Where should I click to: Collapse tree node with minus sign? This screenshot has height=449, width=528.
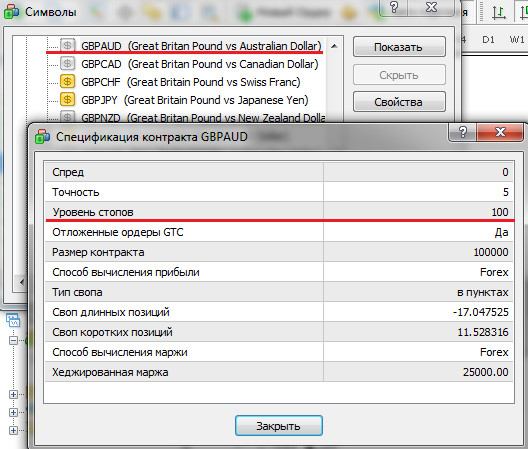(13, 341)
